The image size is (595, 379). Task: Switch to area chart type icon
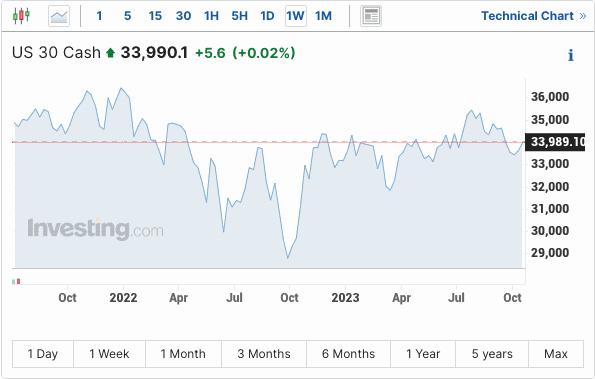(x=59, y=16)
